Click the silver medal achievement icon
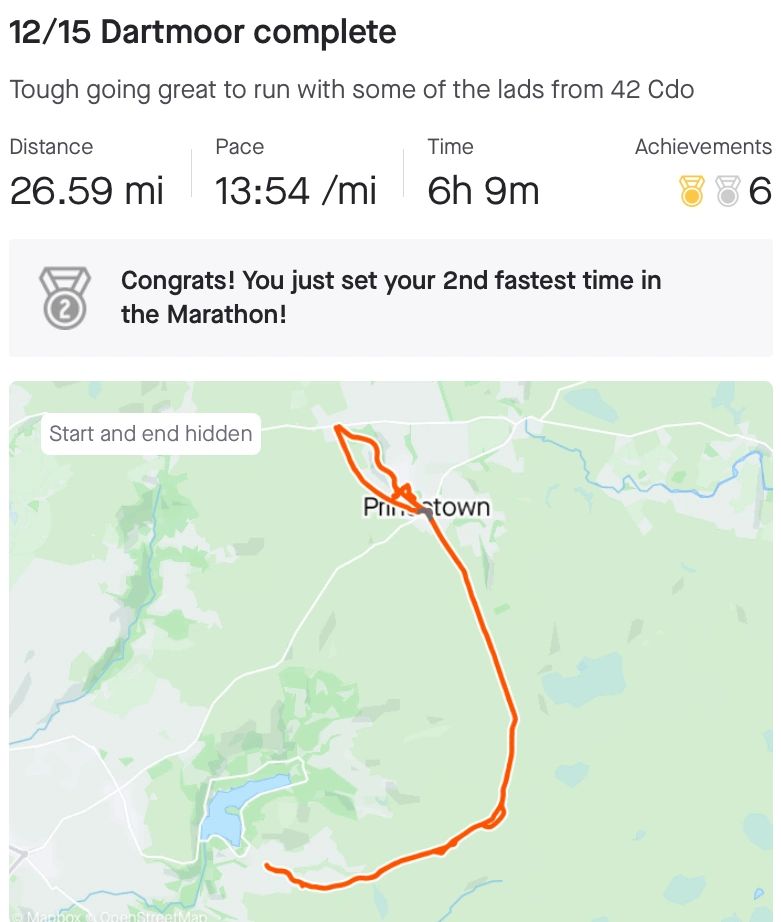 click(x=728, y=190)
